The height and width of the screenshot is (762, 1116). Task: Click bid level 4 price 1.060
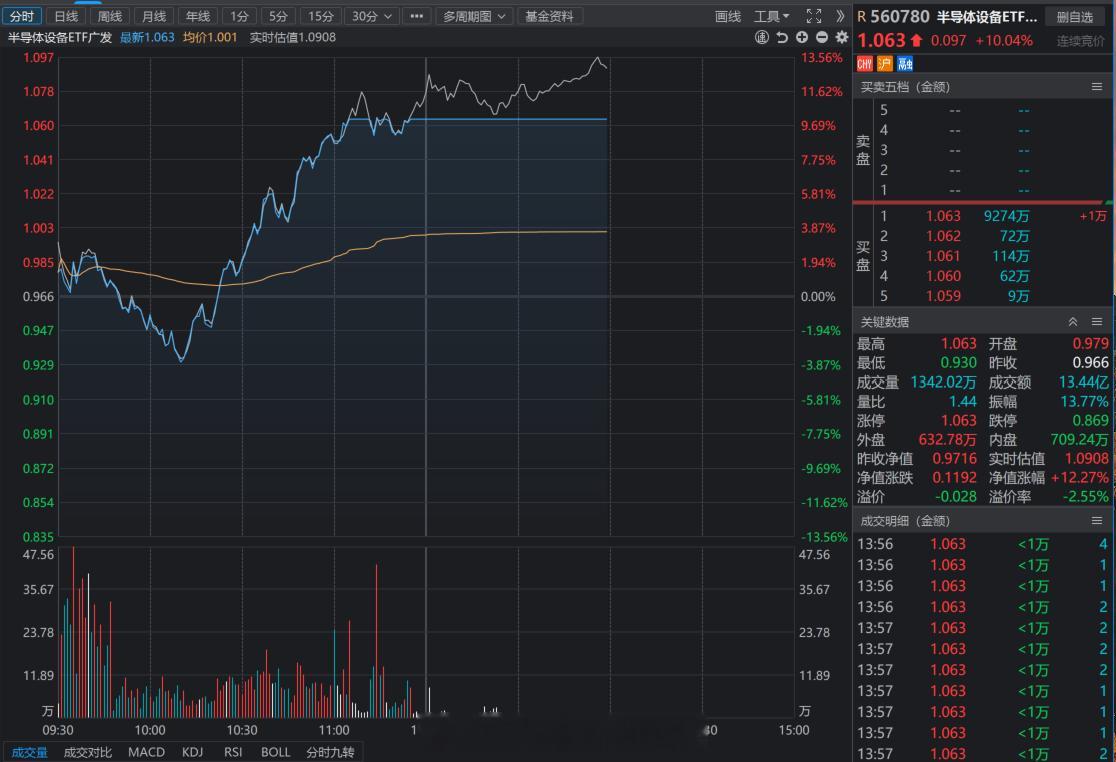click(943, 275)
